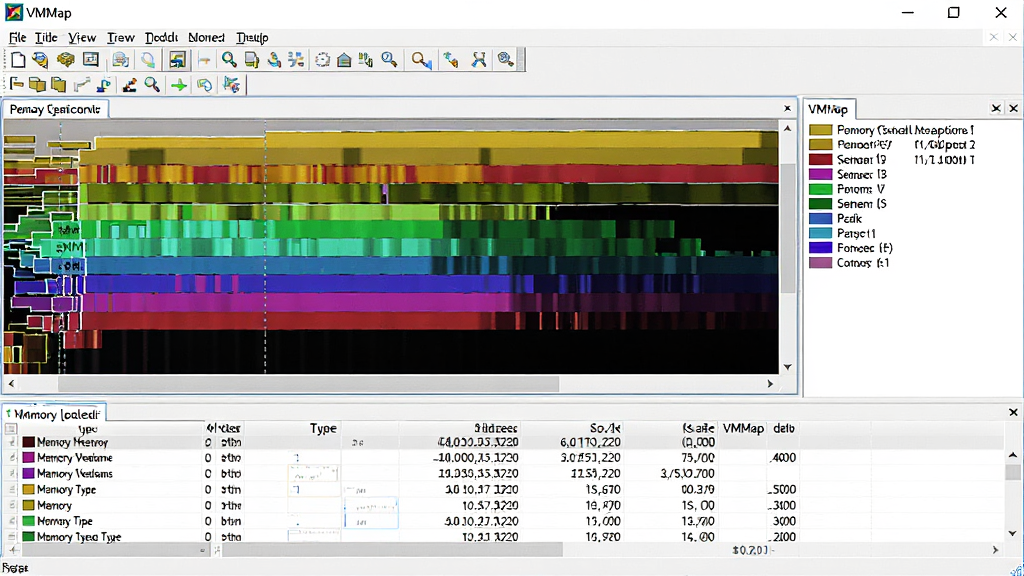Click the green Peiomx legend swatch
The width and height of the screenshot is (1024, 576).
tap(820, 189)
